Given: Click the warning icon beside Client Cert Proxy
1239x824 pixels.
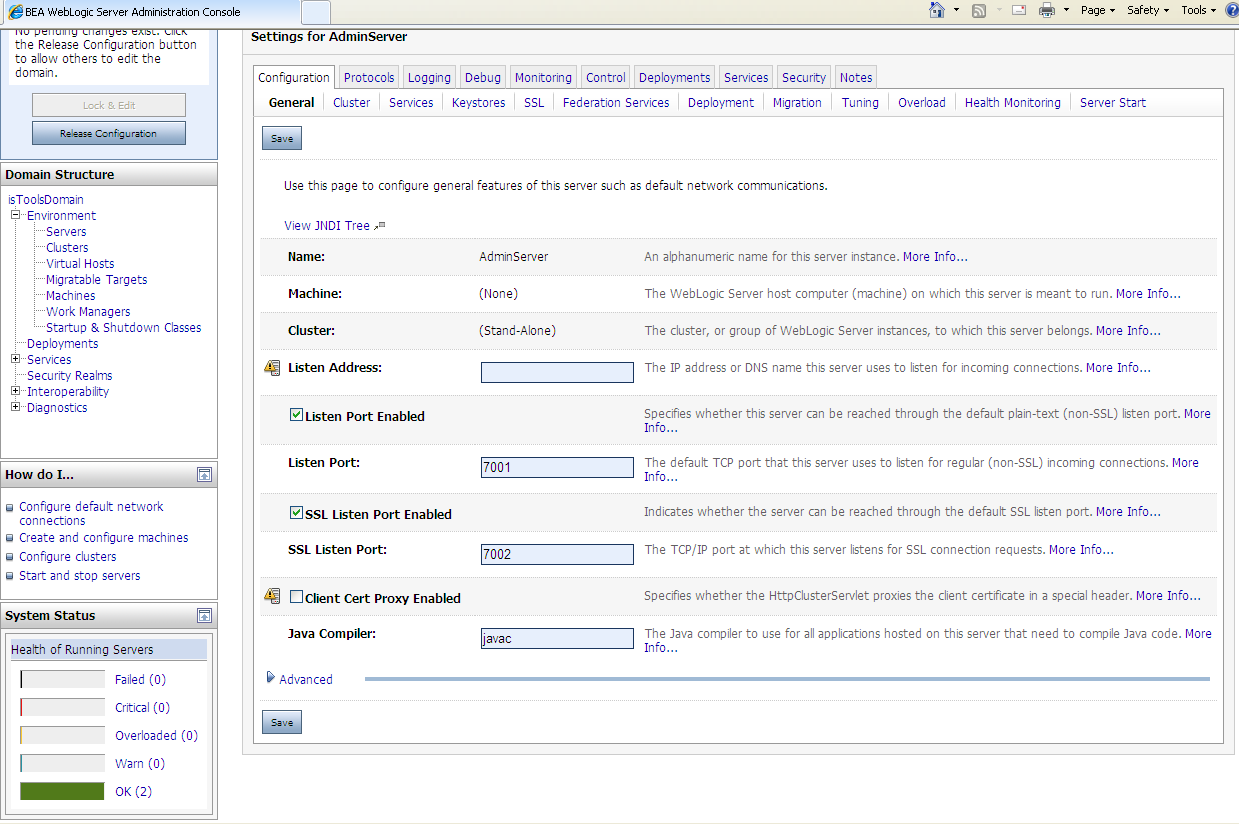Looking at the screenshot, I should point(272,596).
